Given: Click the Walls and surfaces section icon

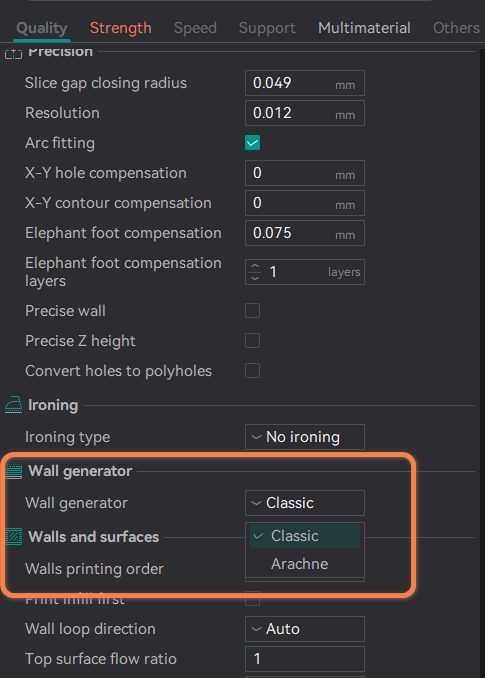Looking at the screenshot, I should (13, 537).
